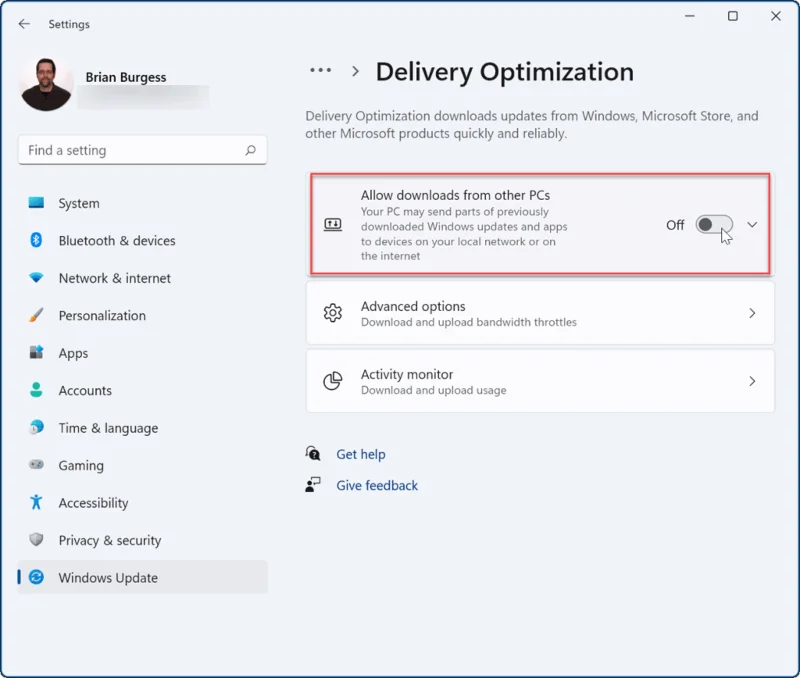Click the Give feedback person icon
The width and height of the screenshot is (800, 678).
(313, 485)
